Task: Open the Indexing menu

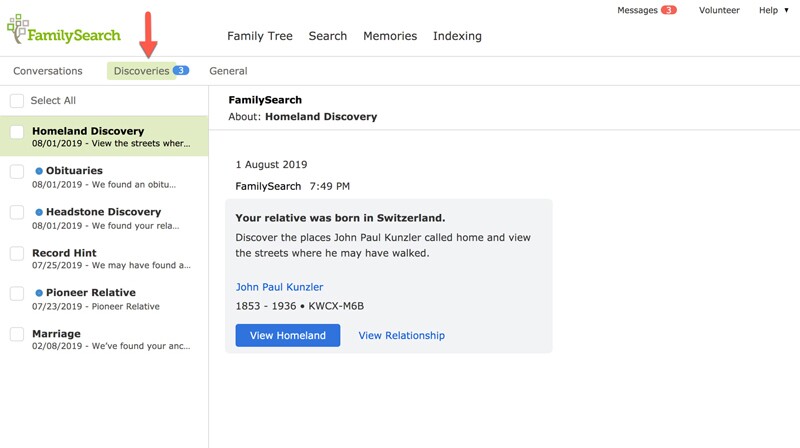Action: click(x=457, y=36)
